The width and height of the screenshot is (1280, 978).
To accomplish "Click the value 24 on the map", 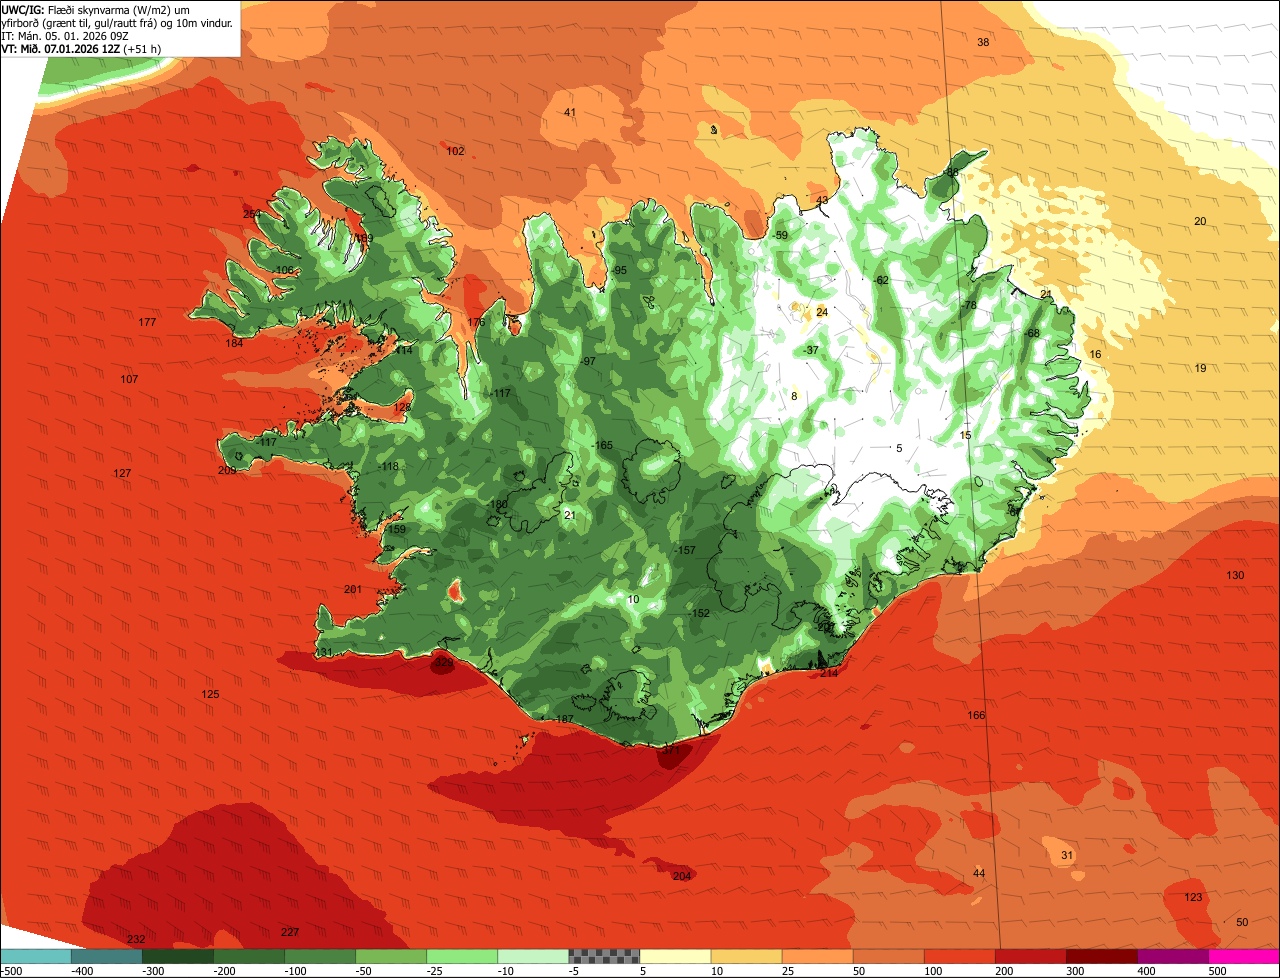I will click(x=822, y=312).
